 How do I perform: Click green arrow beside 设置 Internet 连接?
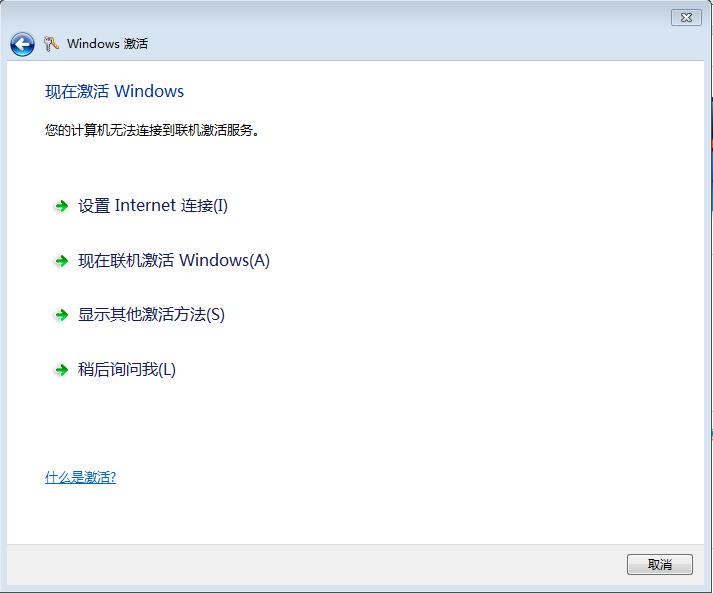61,206
